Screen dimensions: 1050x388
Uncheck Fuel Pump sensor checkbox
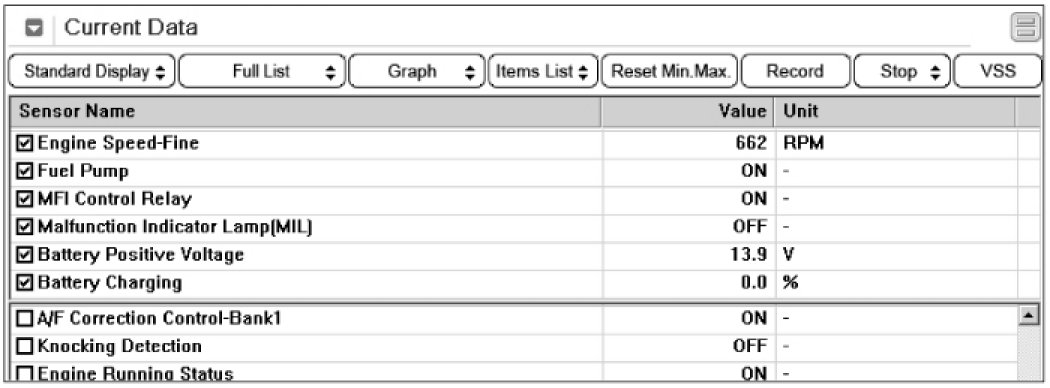[25, 171]
